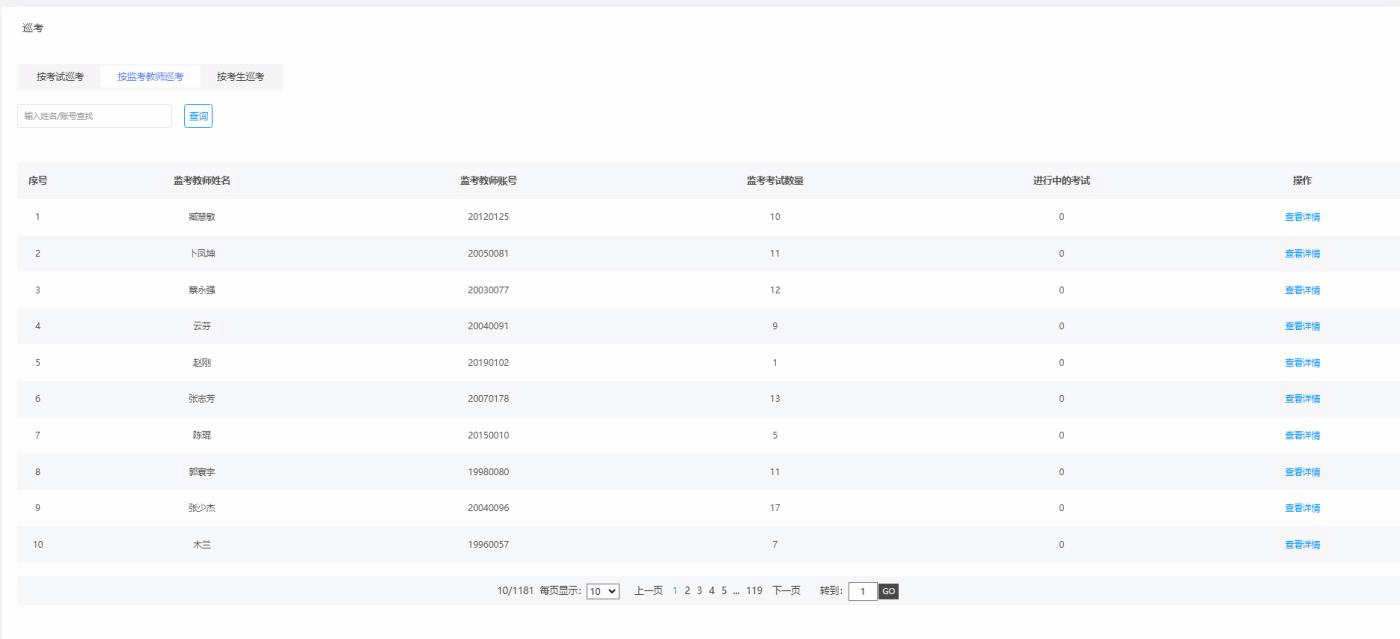Go to the 下一页 next page

(786, 591)
